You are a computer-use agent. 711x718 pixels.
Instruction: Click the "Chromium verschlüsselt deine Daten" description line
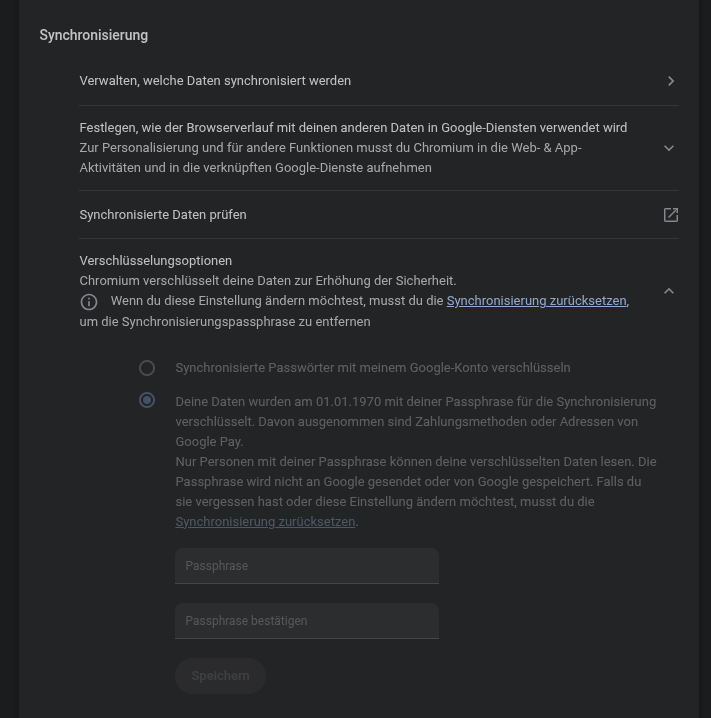[268, 281]
